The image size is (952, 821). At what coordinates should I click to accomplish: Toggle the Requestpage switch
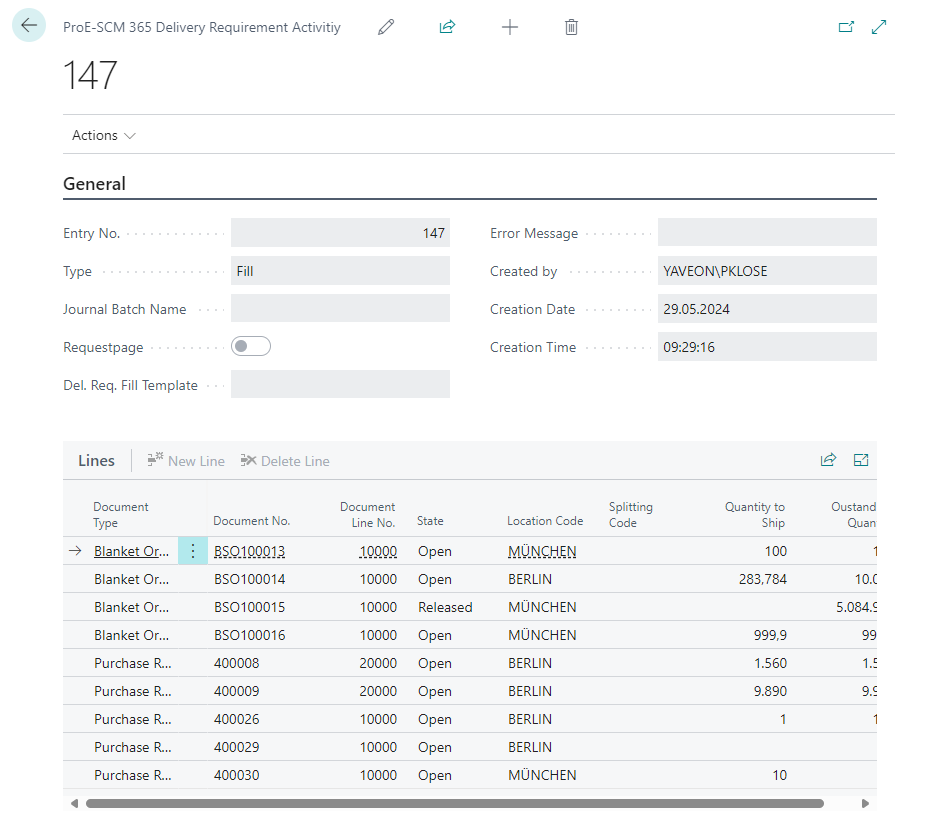251,346
